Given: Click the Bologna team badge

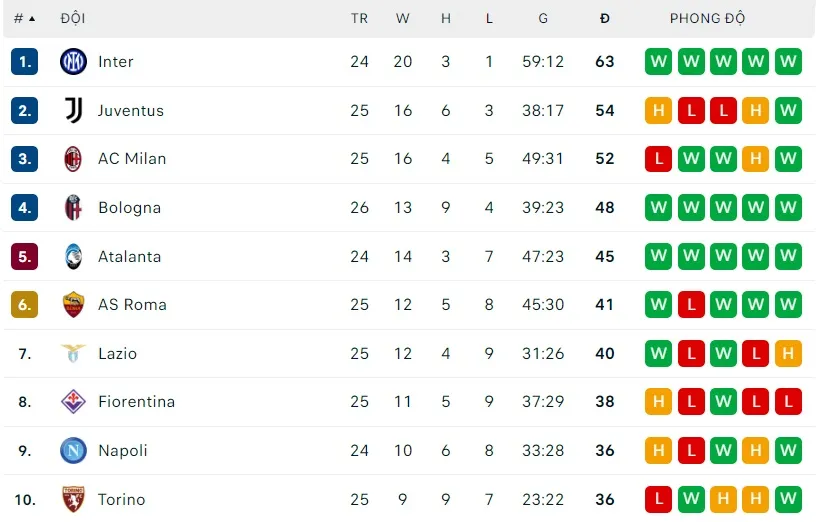Looking at the screenshot, I should tap(73, 208).
